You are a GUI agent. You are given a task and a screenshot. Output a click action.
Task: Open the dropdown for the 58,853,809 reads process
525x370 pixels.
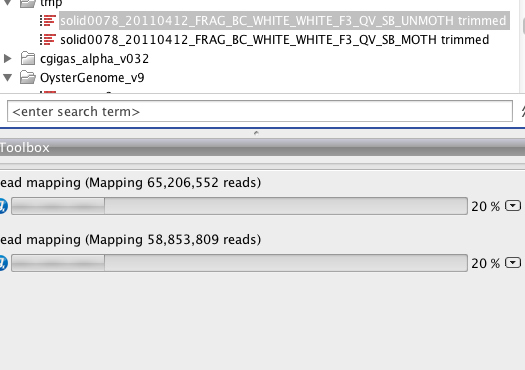tap(513, 262)
